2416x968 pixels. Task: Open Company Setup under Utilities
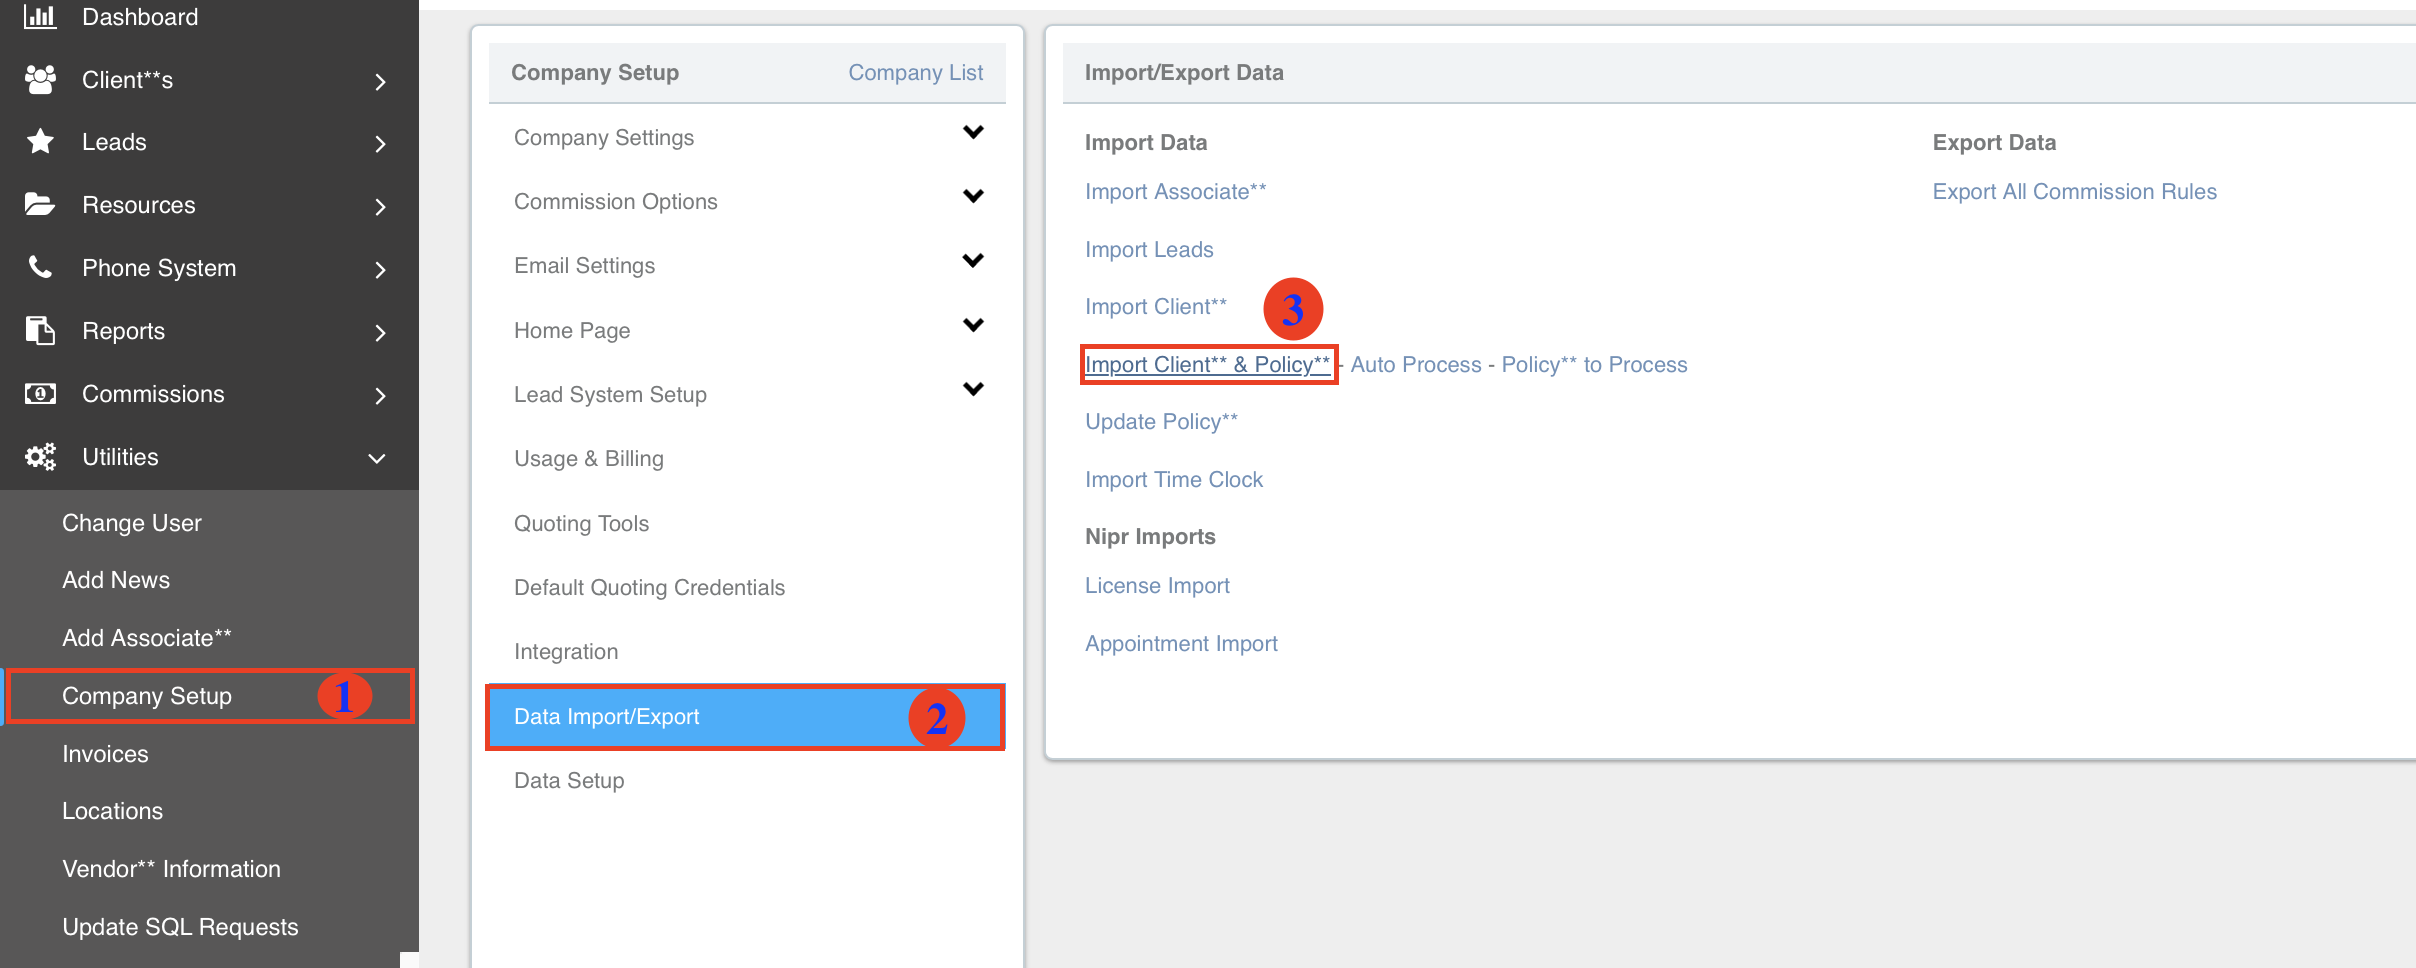(147, 696)
